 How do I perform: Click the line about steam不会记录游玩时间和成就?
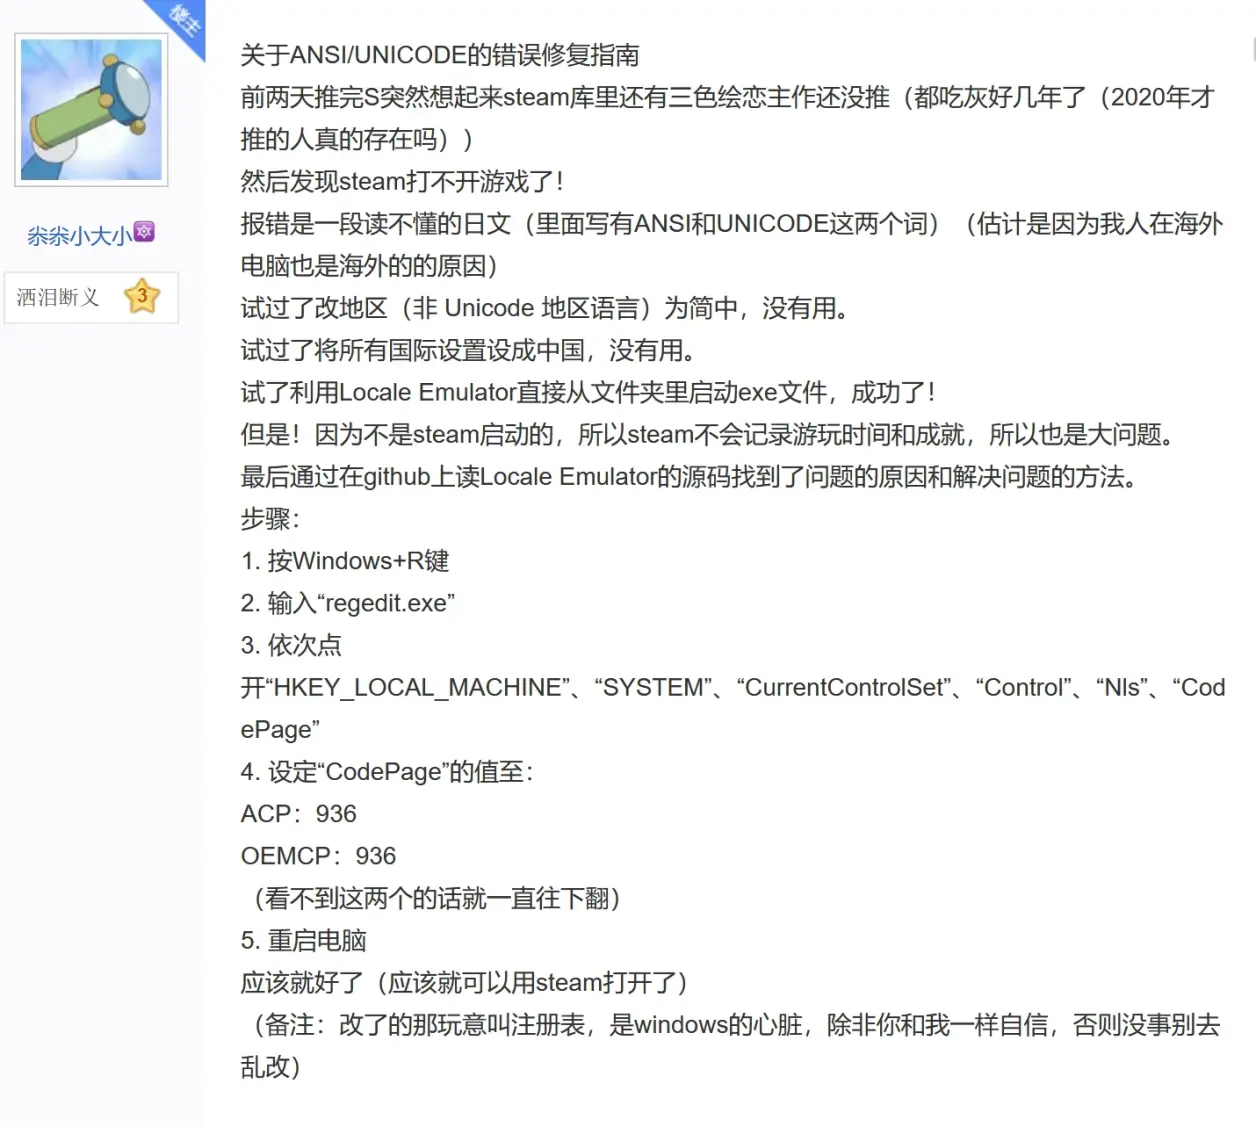[708, 434]
